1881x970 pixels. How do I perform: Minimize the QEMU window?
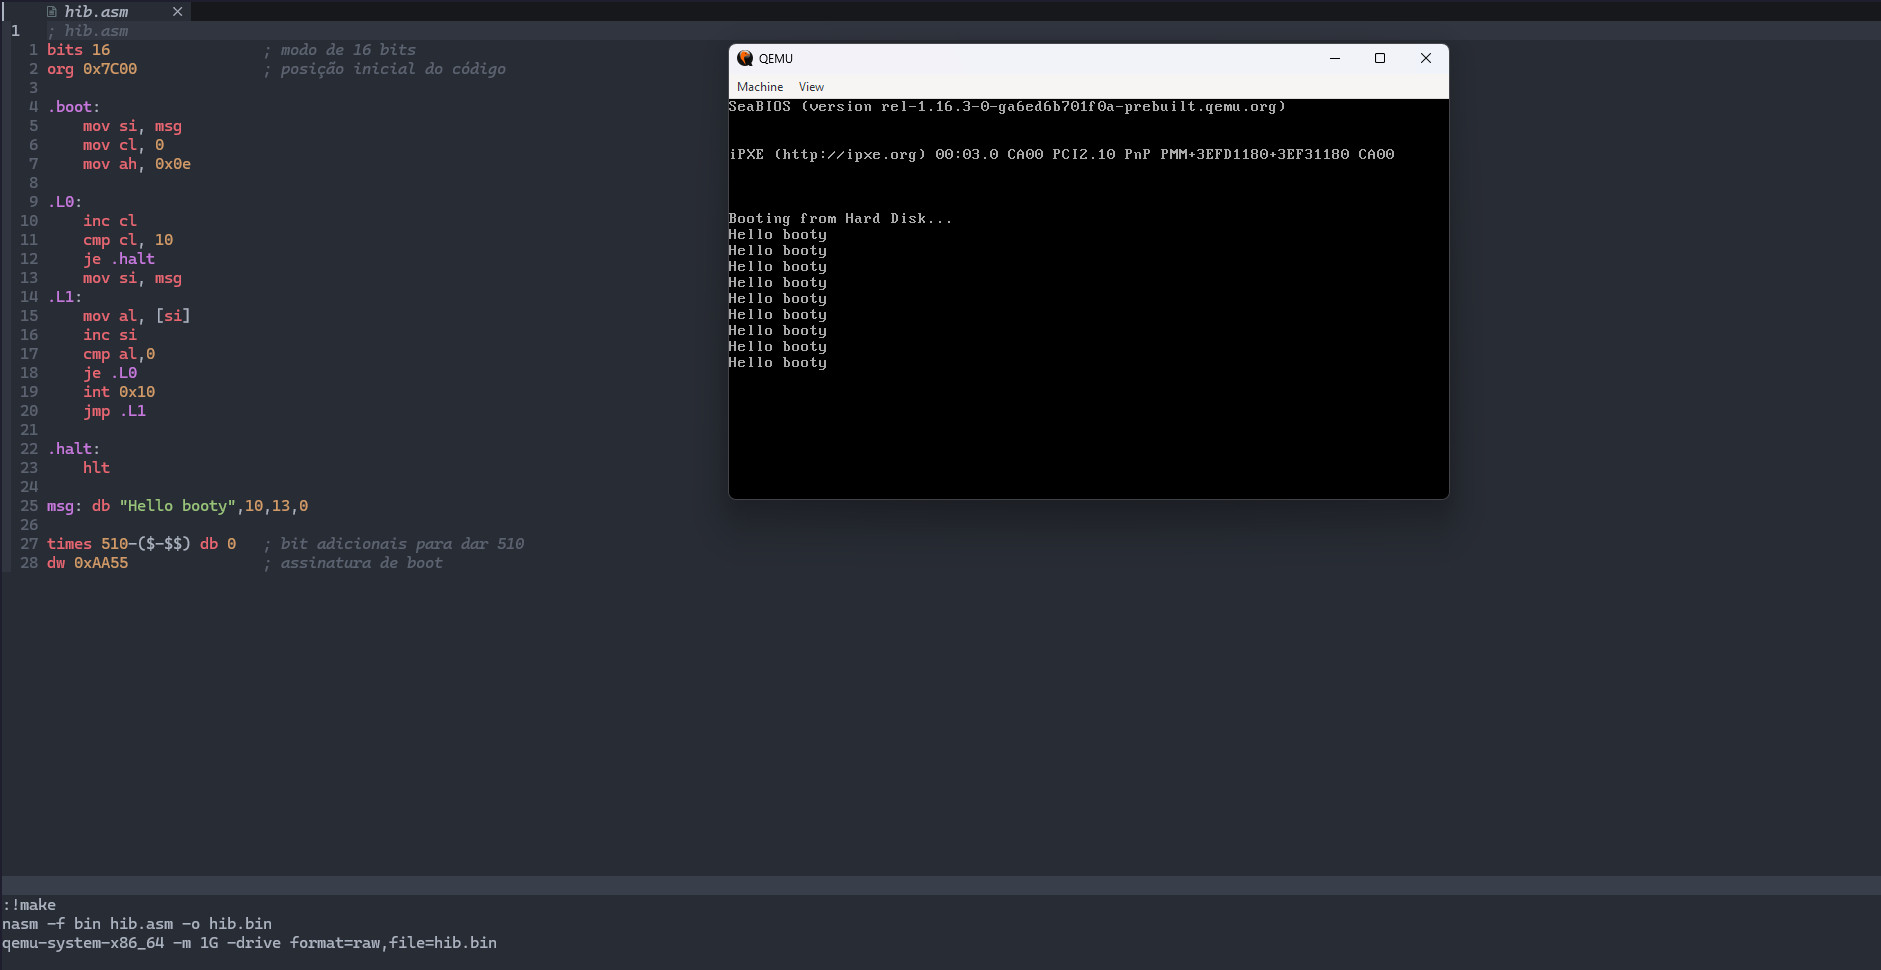click(x=1334, y=58)
